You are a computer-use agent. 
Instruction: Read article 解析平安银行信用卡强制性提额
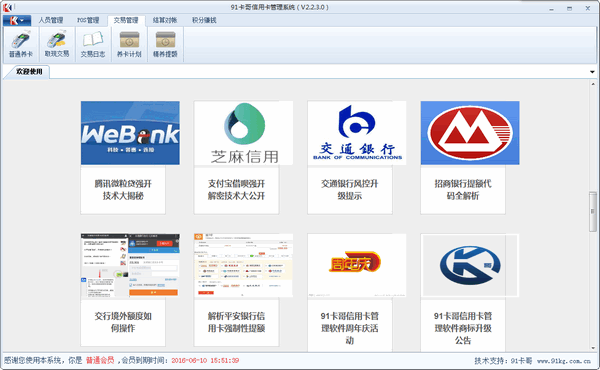tap(236, 322)
